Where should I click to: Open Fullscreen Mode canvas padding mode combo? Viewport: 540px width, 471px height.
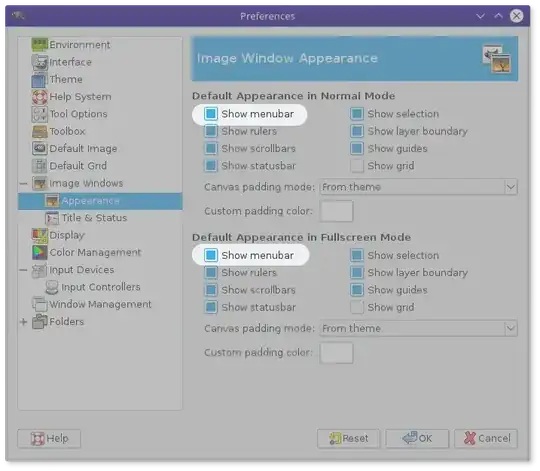coord(418,328)
